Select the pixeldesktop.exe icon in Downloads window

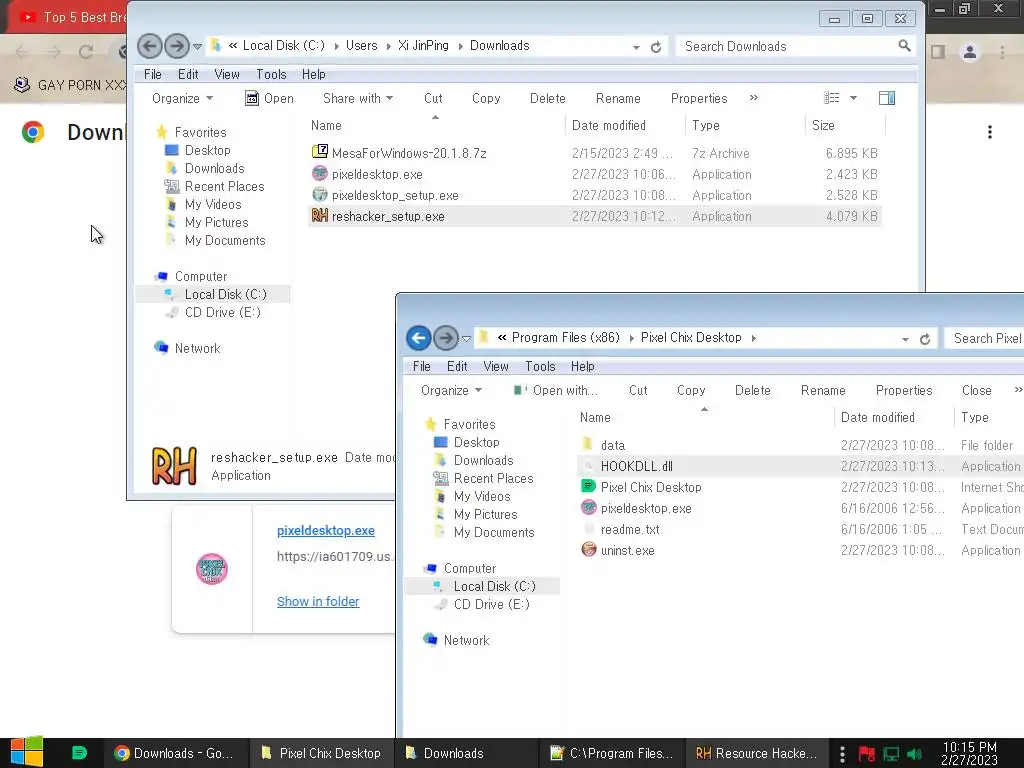[319, 174]
